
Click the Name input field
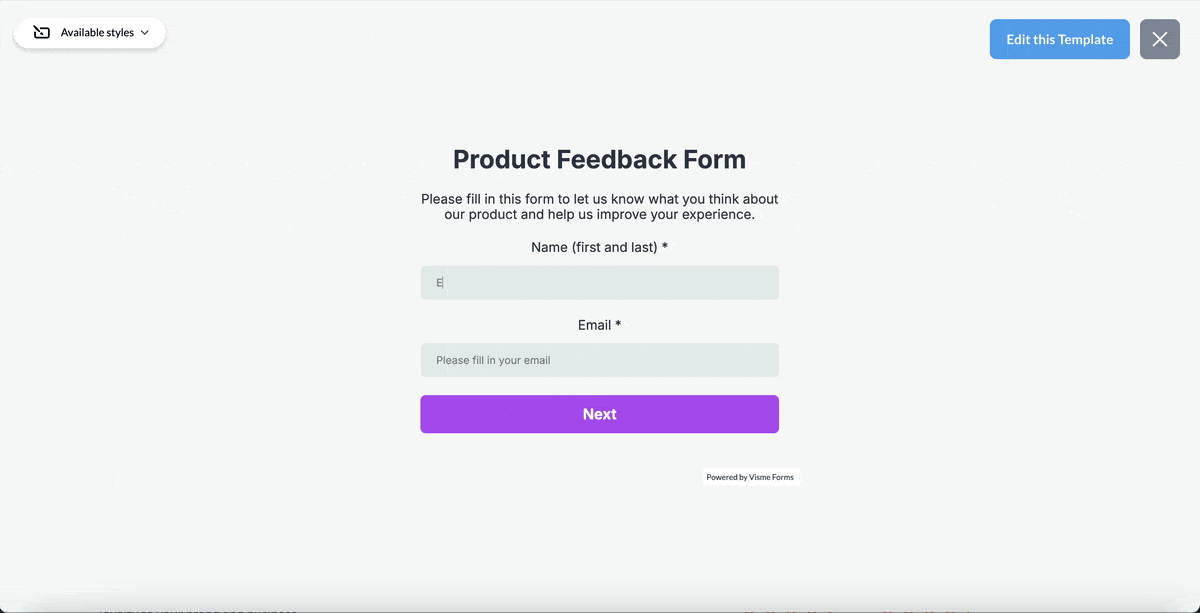click(599, 282)
